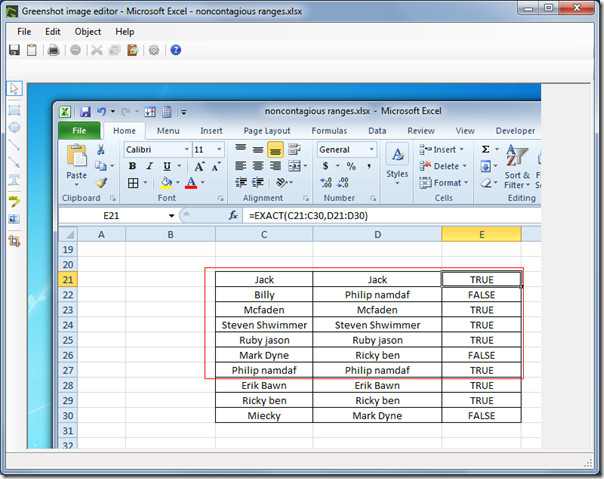The width and height of the screenshot is (604, 479).
Task: Select column E header
Action: click(482, 234)
